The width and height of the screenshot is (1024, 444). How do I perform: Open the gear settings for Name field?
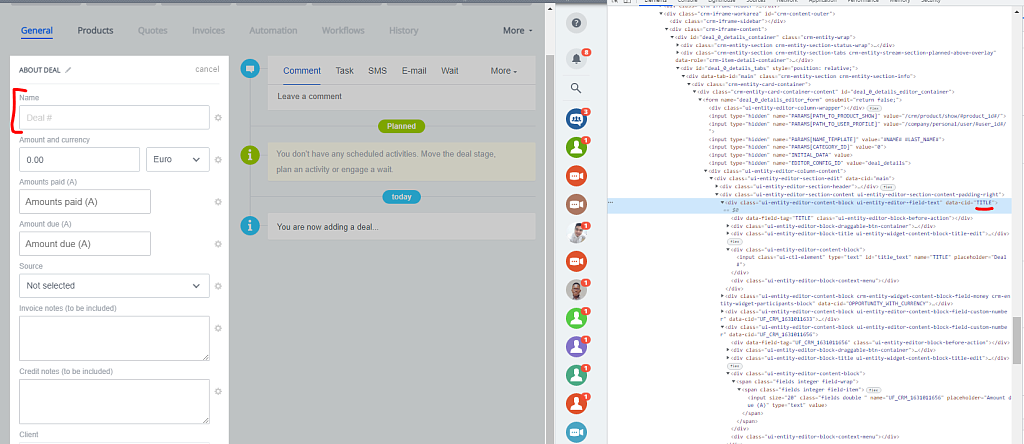point(218,118)
